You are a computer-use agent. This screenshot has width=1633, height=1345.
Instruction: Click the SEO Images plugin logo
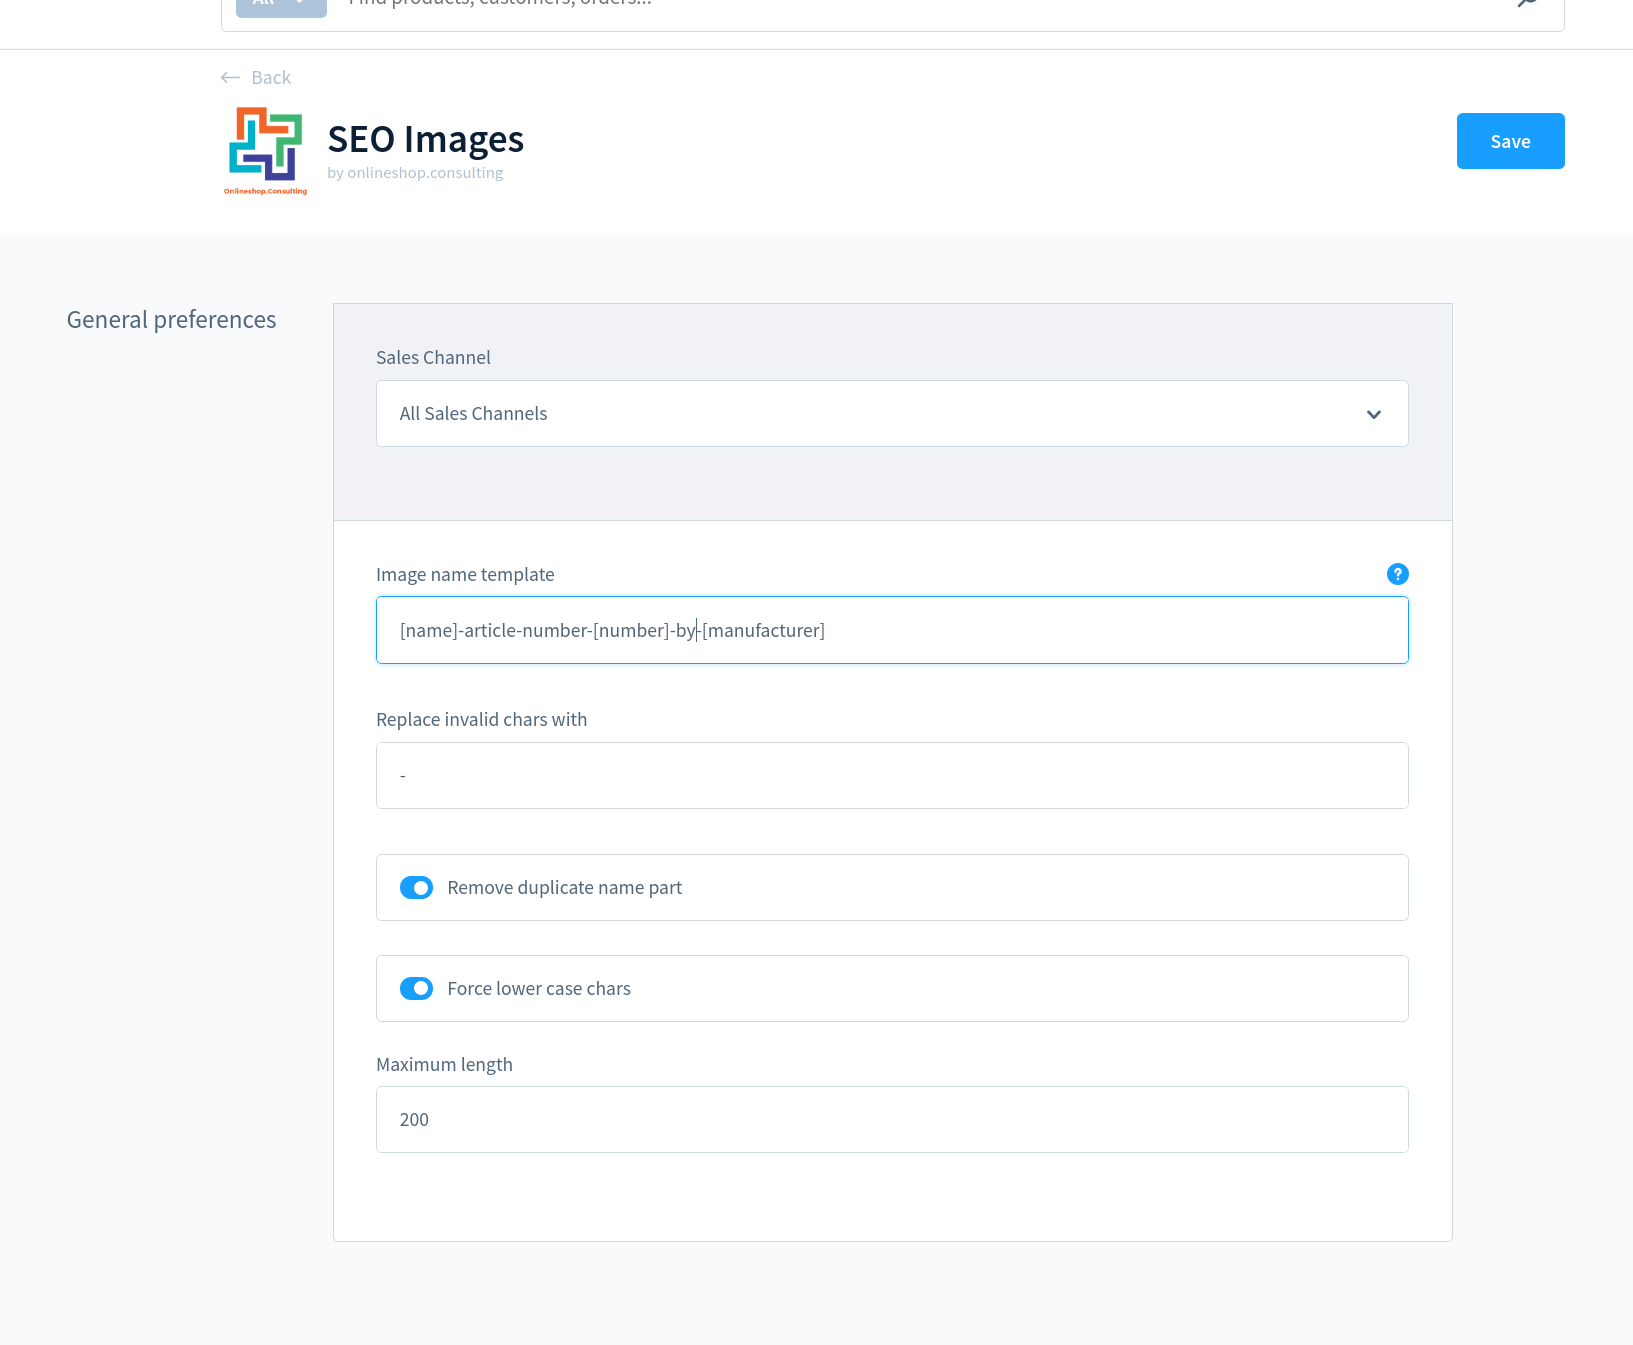(x=265, y=150)
